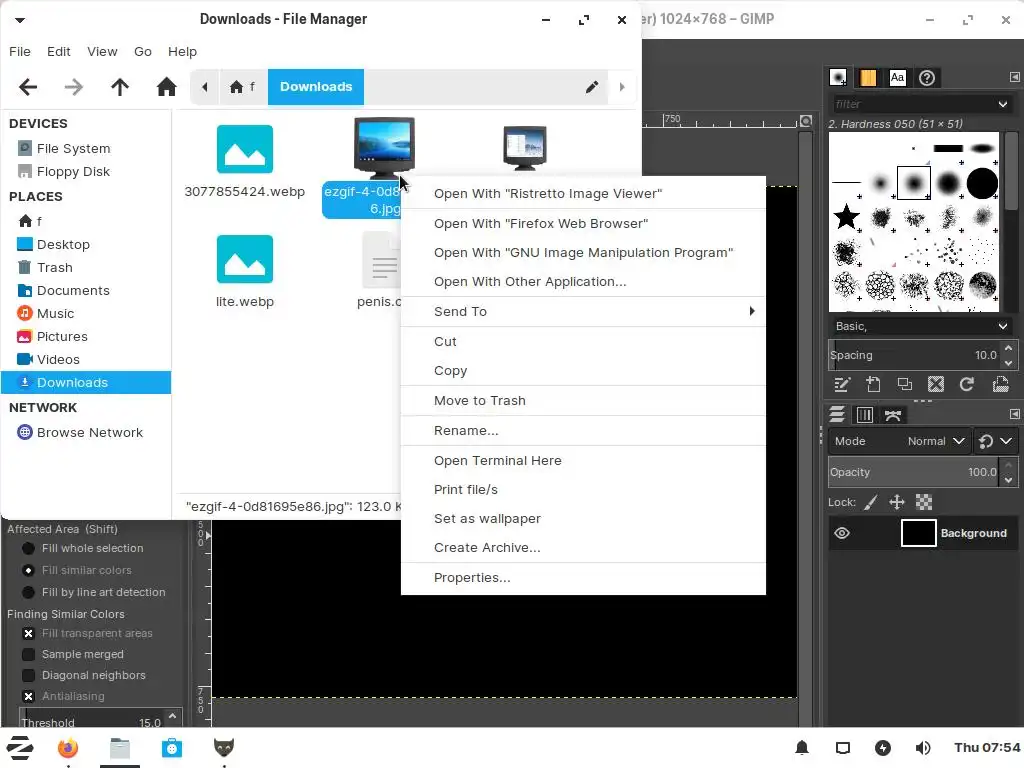Choose Open With Ristretto Image Viewer
1024x768 pixels.
click(x=583, y=194)
